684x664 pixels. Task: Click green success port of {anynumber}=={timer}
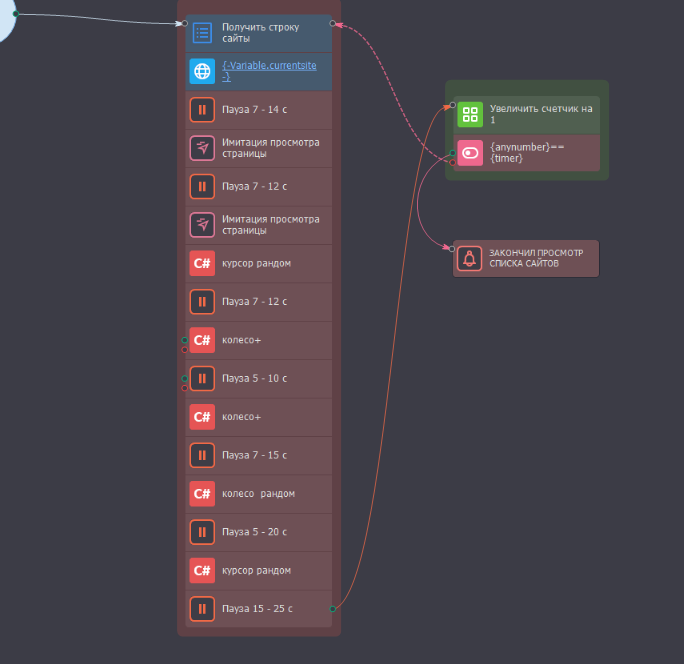[x=452, y=153]
